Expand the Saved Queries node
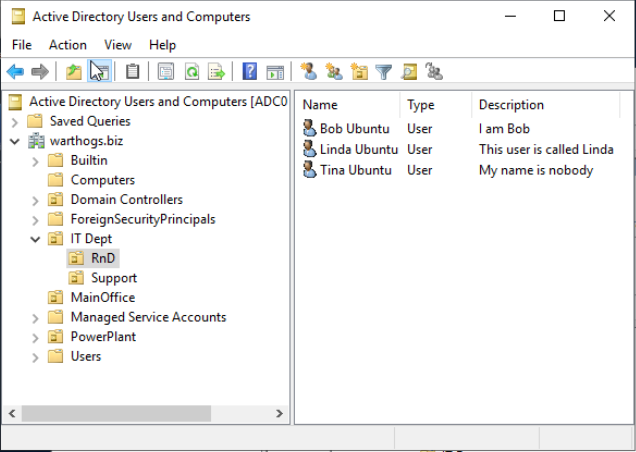Screen dimensions: 636x452 (15, 122)
